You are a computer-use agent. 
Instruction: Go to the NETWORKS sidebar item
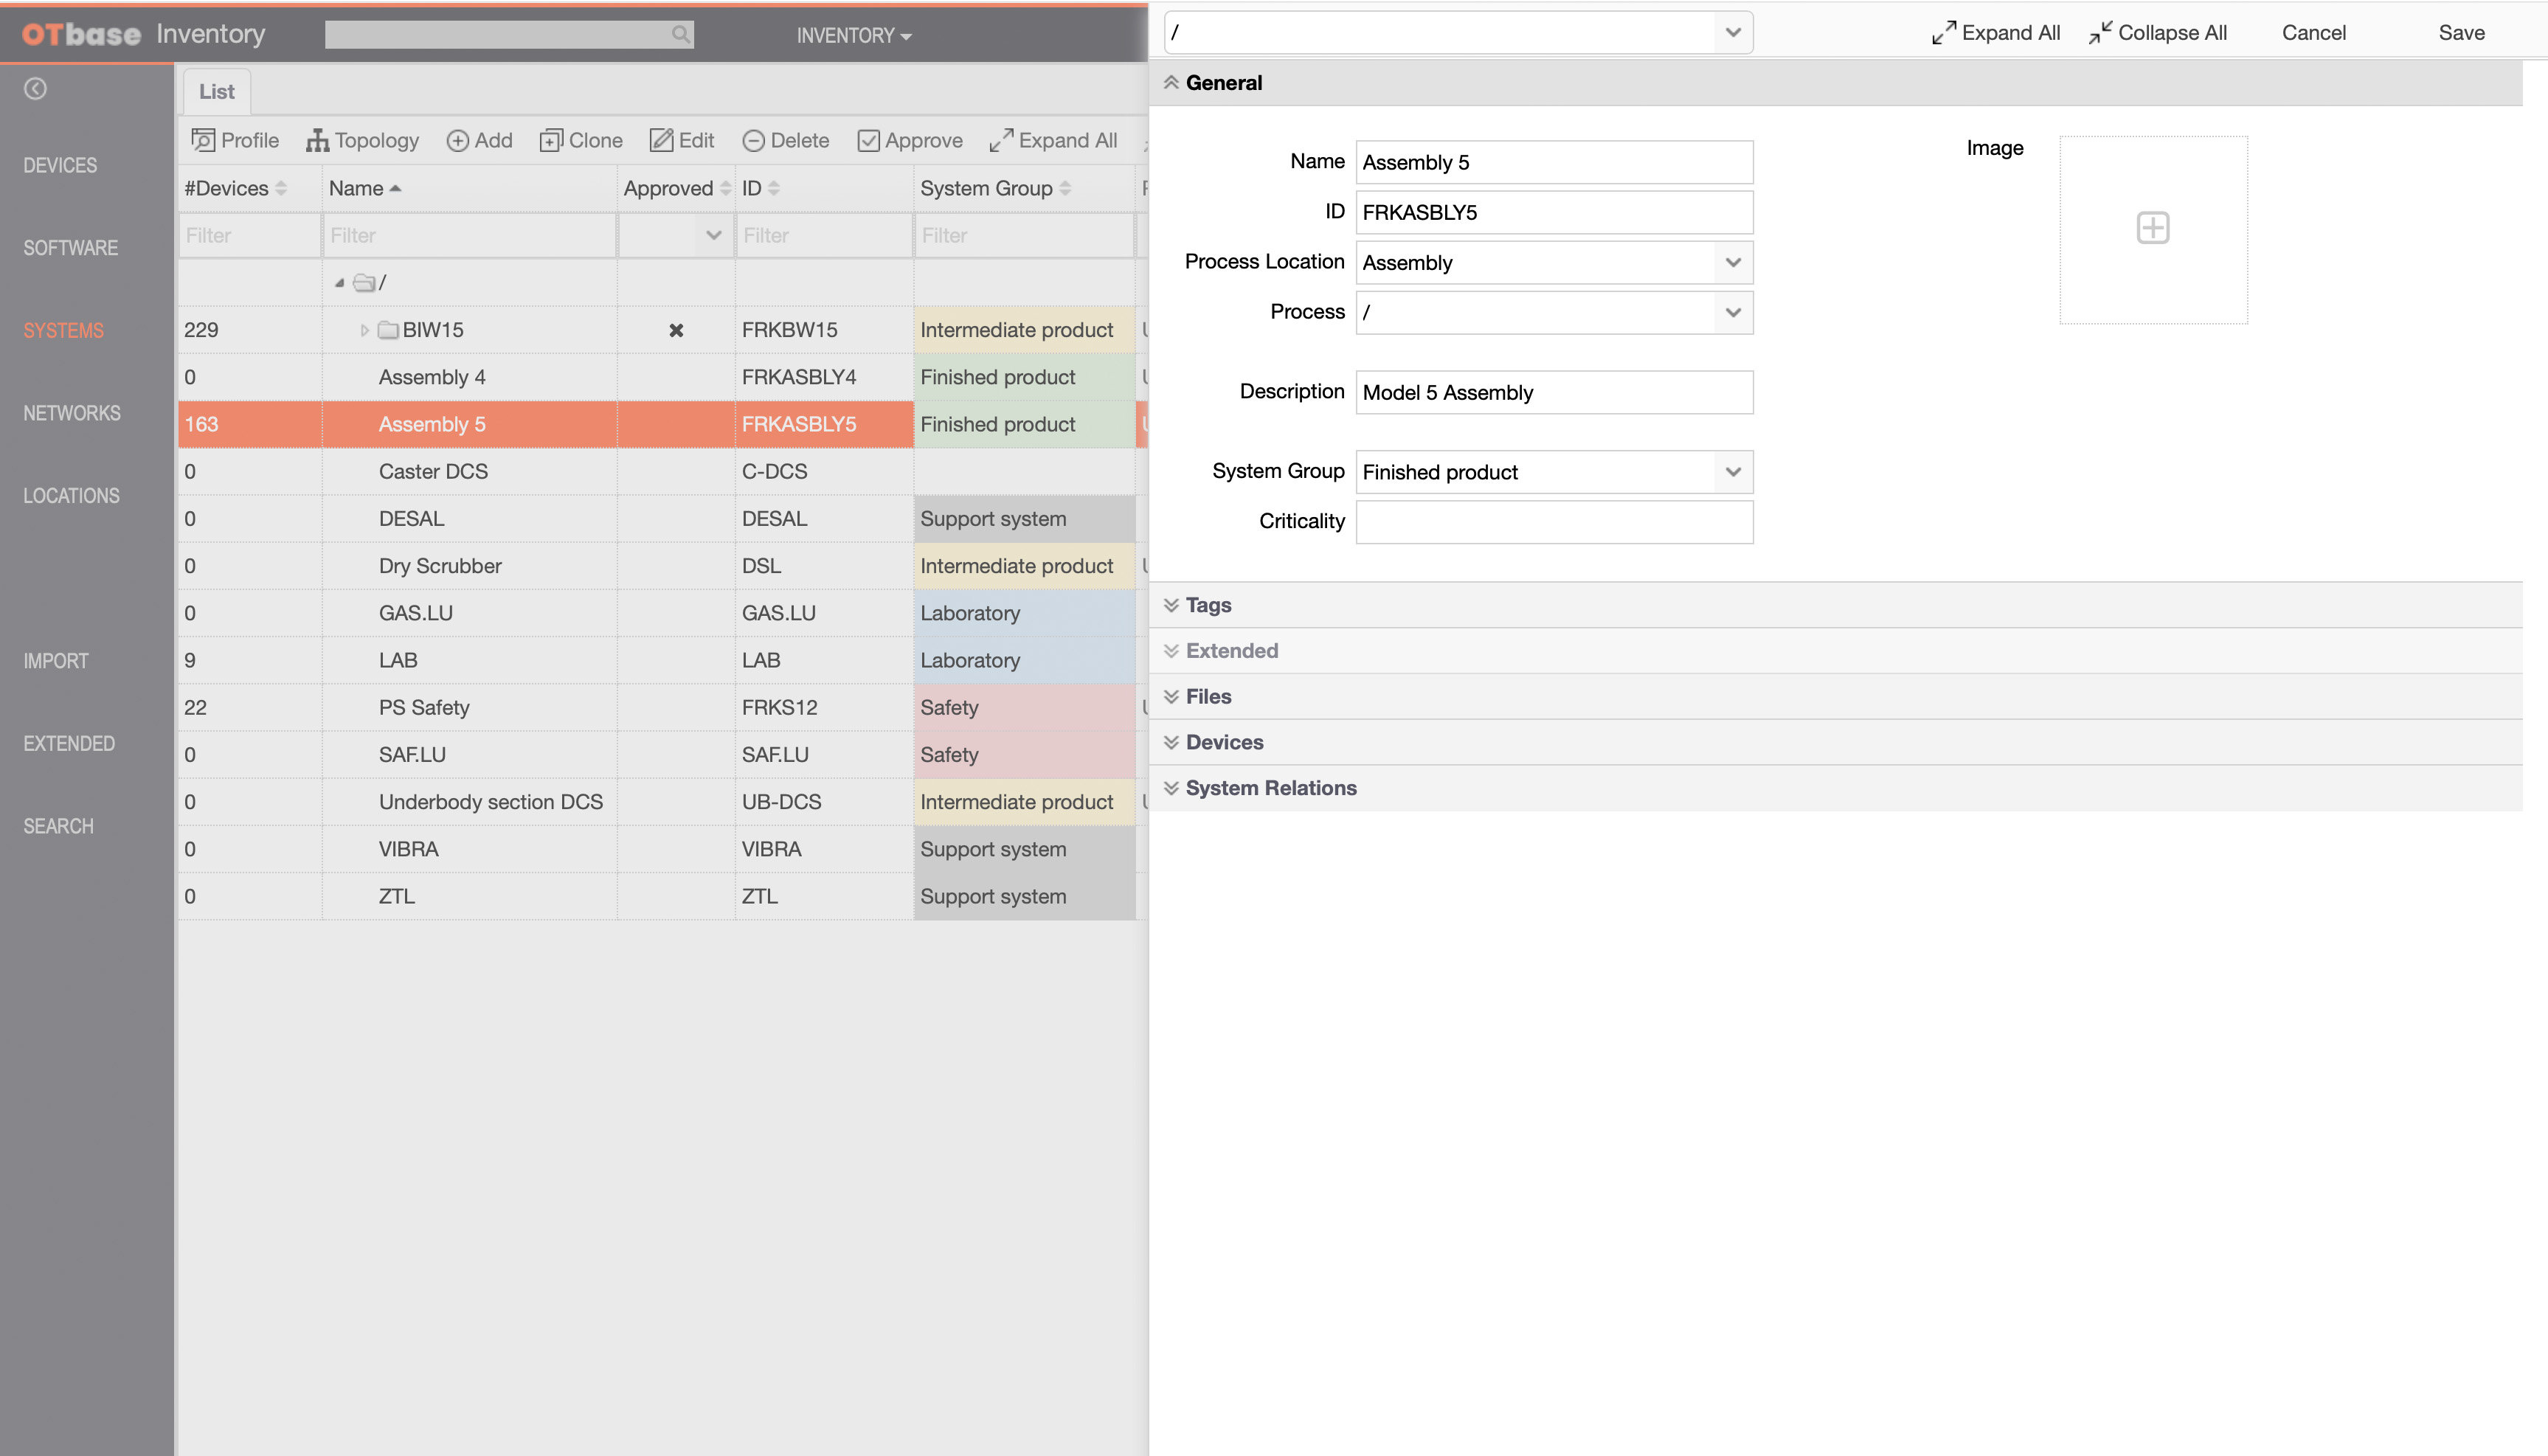click(x=72, y=413)
